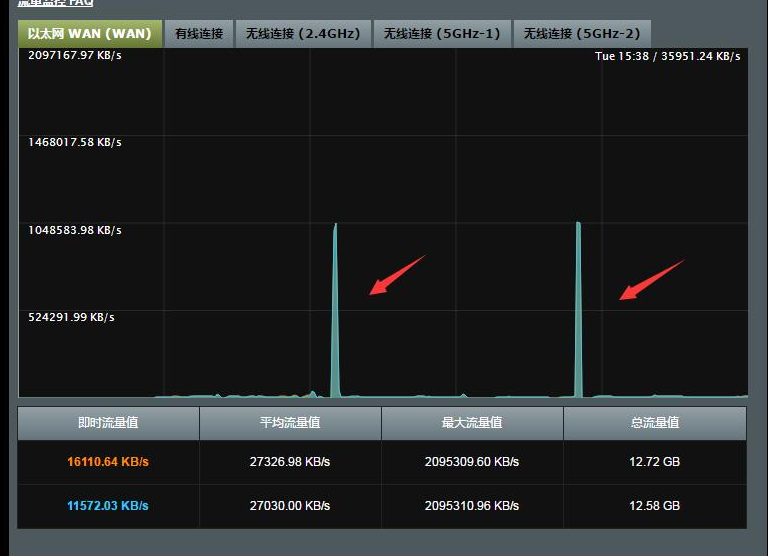Select the blue 11572.03 KB/s value
768x556 pixels.
pos(108,506)
